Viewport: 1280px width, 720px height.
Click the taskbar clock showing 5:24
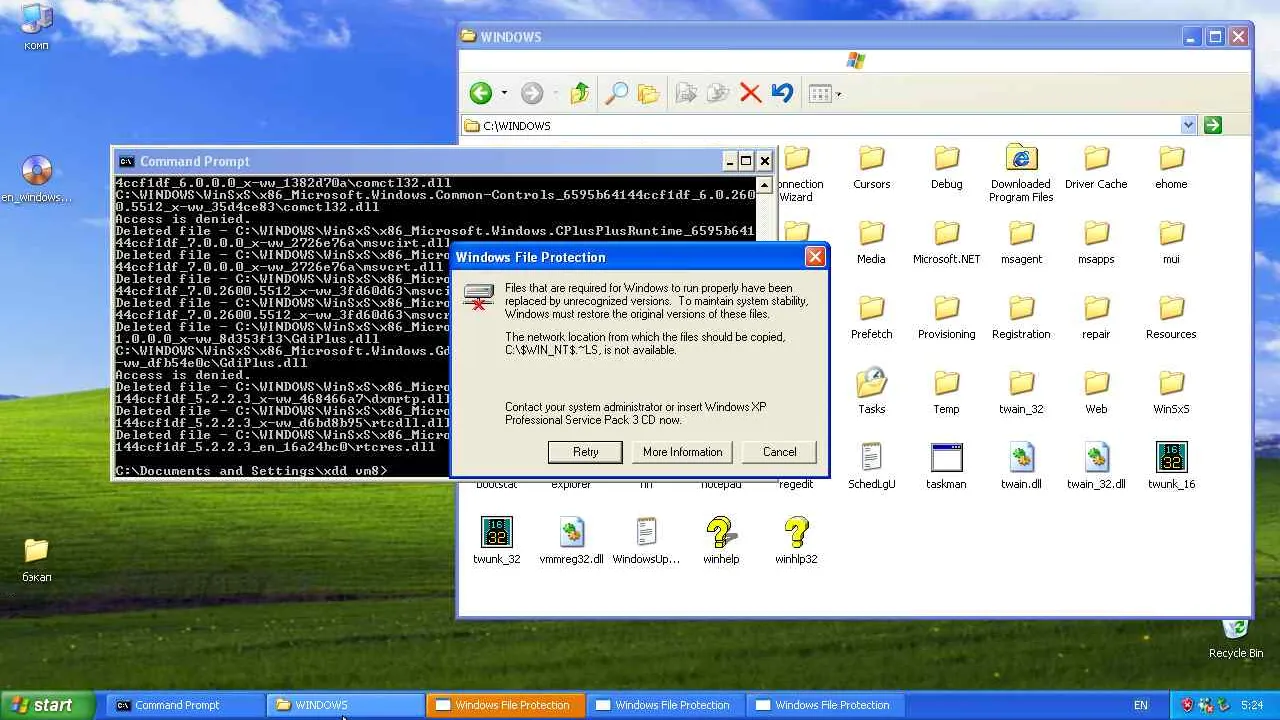(x=1252, y=705)
